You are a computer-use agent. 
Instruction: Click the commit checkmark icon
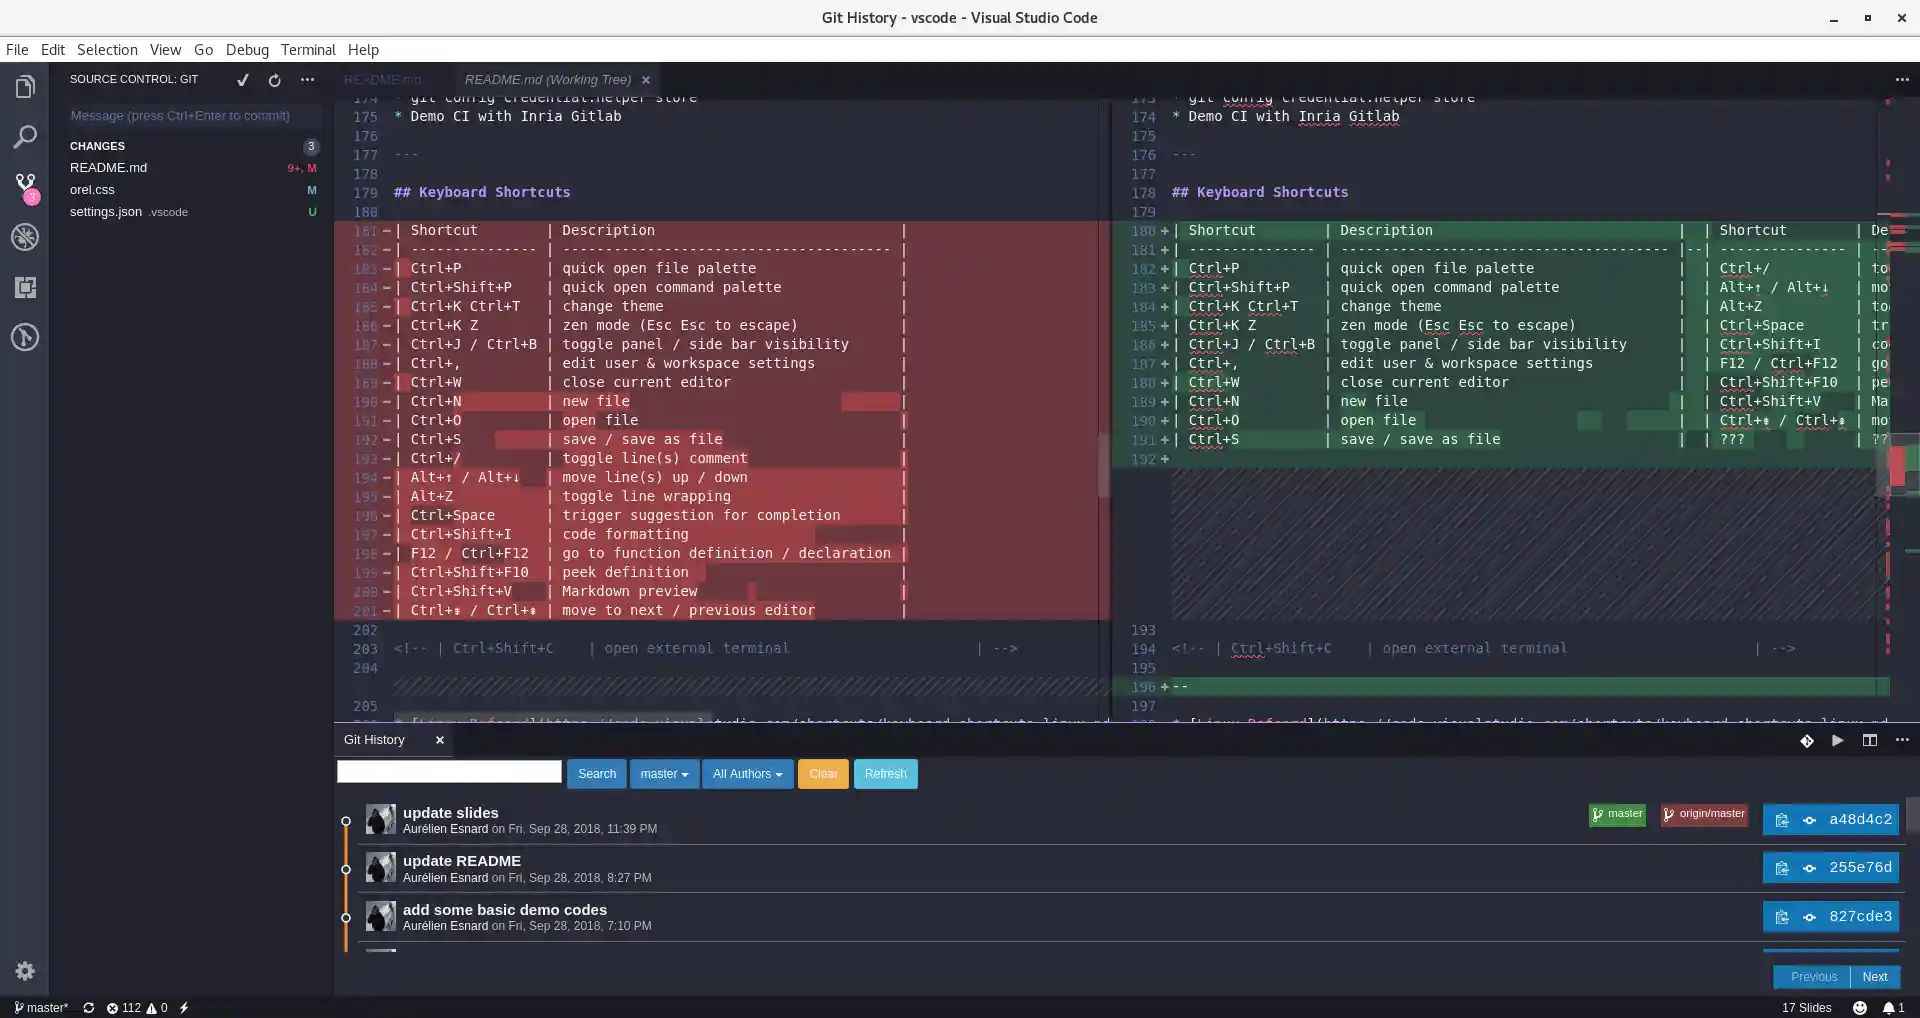(x=242, y=80)
